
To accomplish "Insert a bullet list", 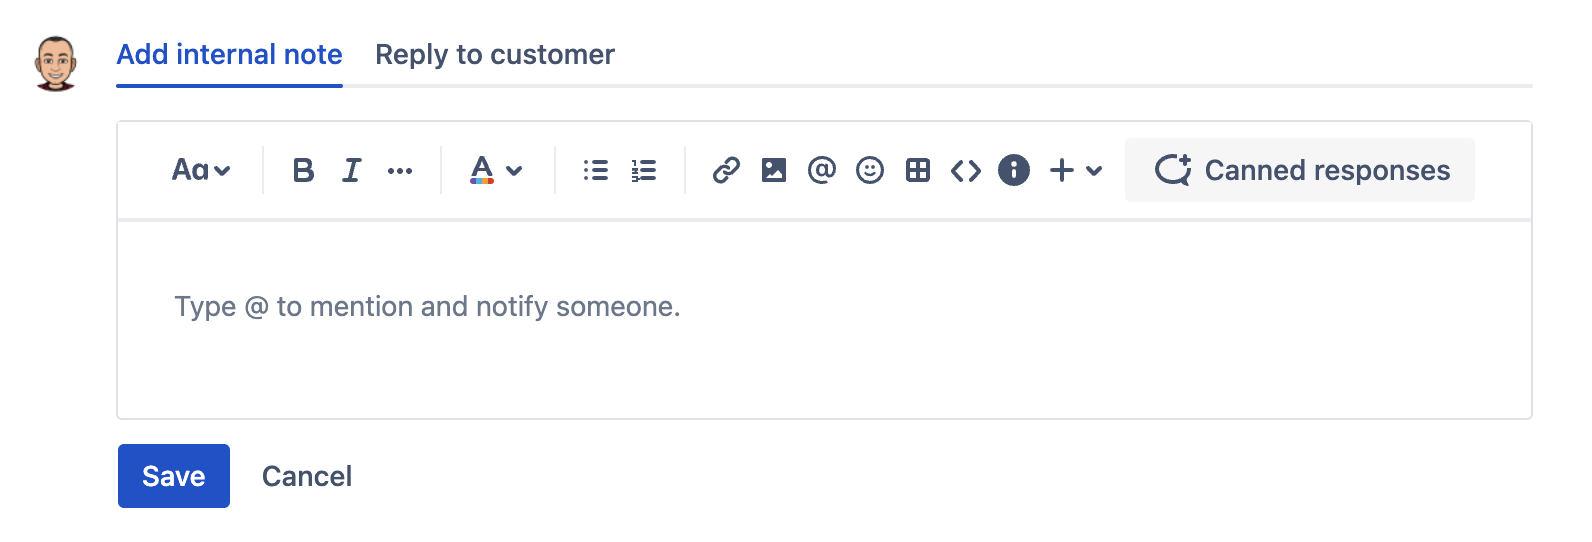I will coord(596,171).
